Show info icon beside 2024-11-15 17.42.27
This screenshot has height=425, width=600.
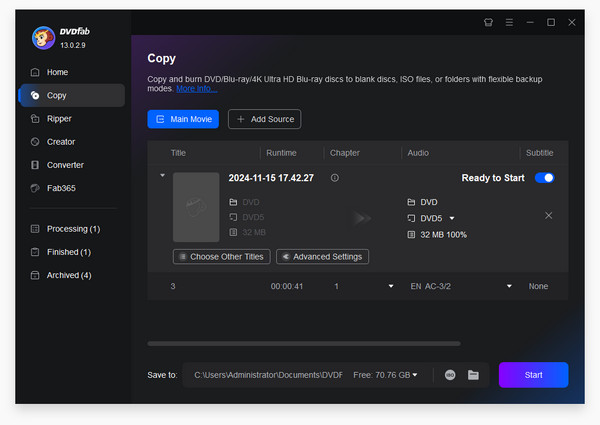click(x=334, y=178)
